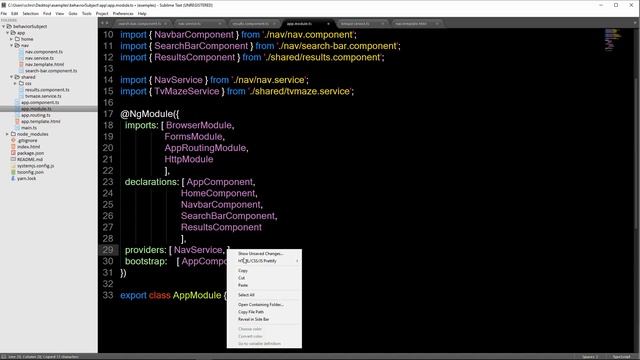Viewport: 640px width, 360px height.
Task: Click the home folder icon
Action: pyautogui.click(x=17, y=39)
